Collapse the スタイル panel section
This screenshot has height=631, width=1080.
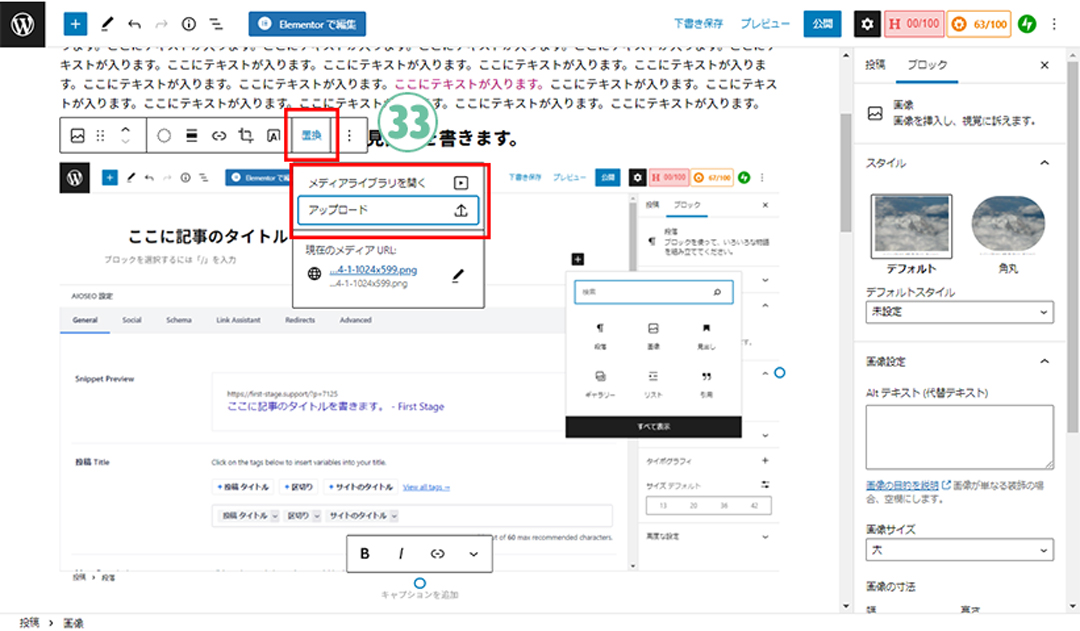pyautogui.click(x=1045, y=162)
